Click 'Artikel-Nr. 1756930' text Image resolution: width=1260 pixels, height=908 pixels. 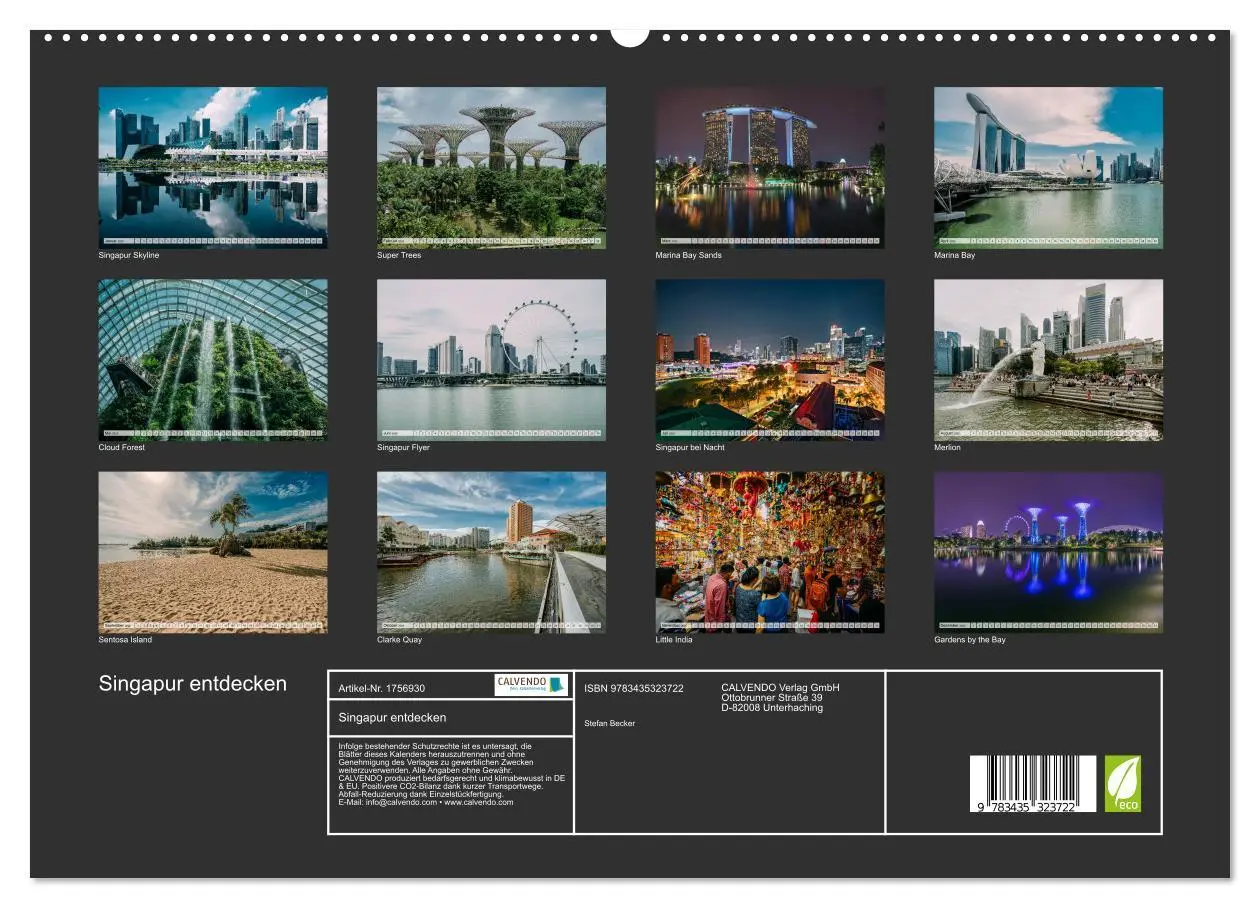point(382,688)
